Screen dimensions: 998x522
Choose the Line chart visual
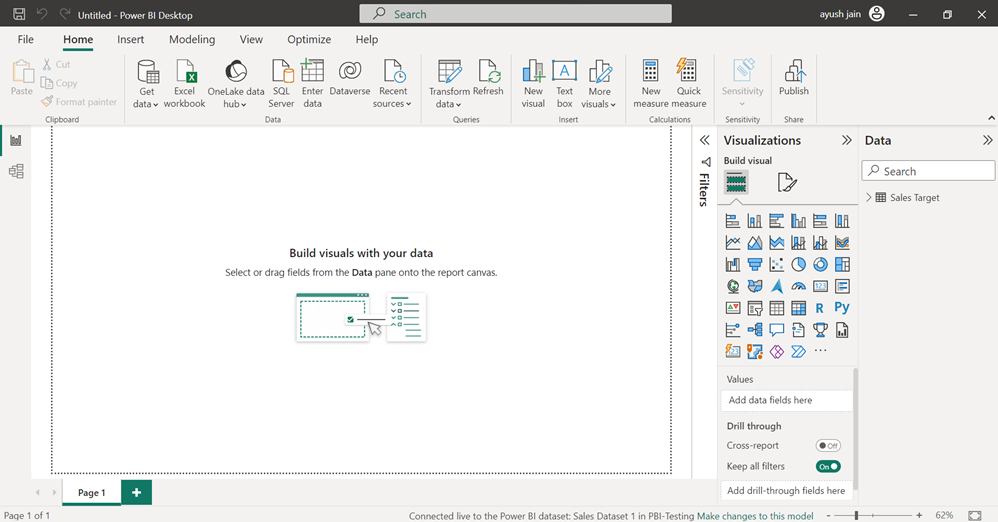tap(733, 243)
